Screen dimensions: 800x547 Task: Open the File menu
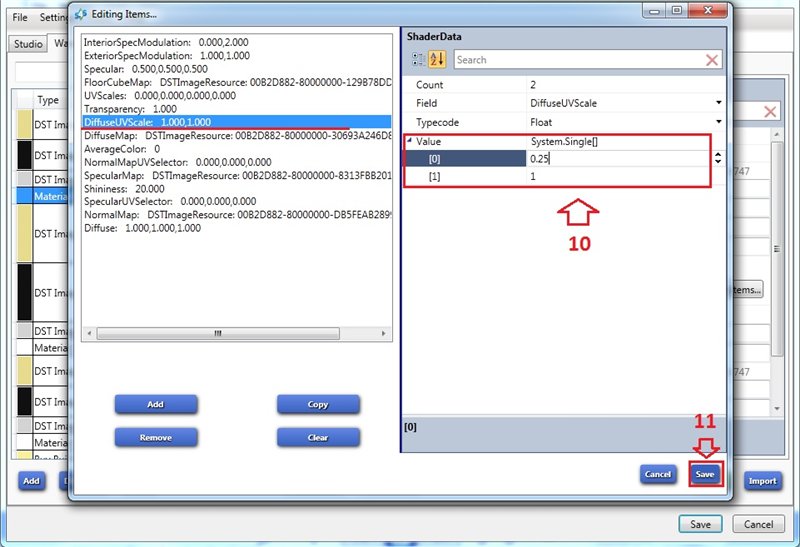(x=20, y=18)
